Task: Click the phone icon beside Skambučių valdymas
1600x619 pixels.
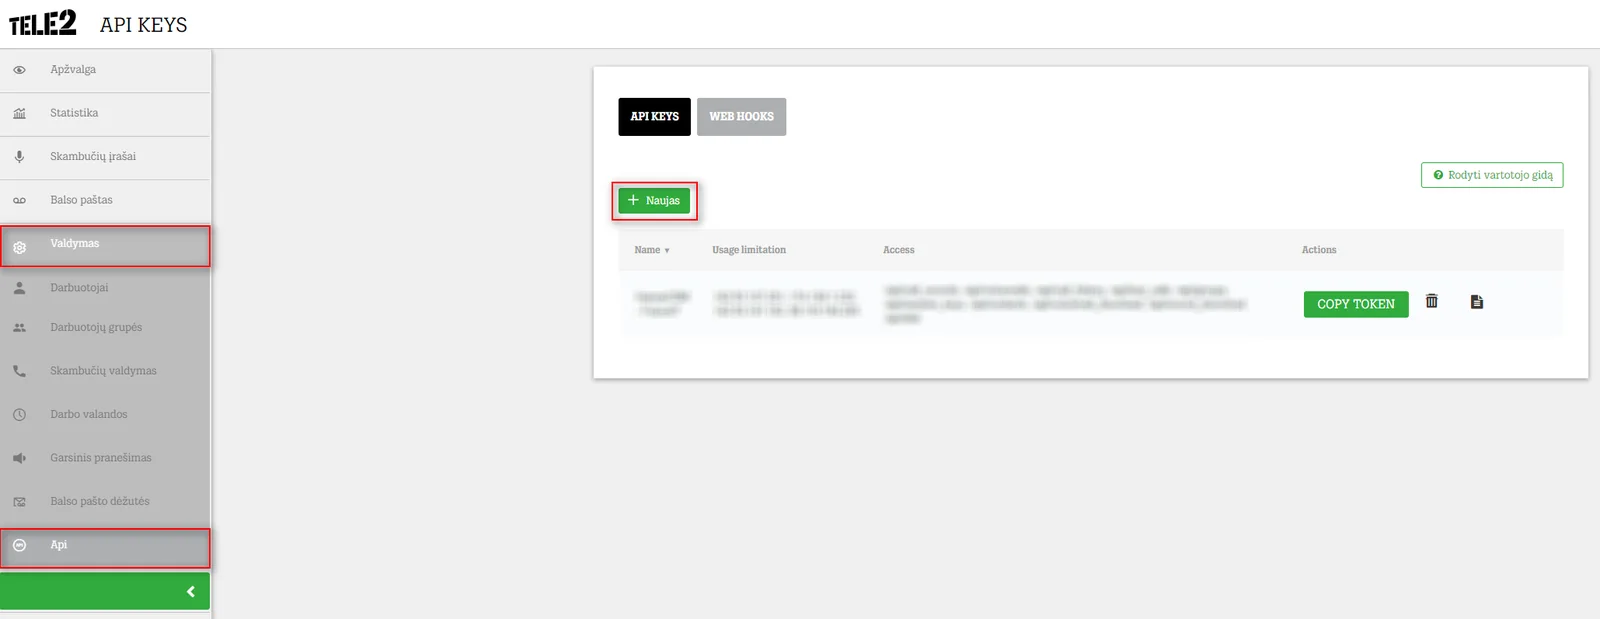Action: pos(19,371)
